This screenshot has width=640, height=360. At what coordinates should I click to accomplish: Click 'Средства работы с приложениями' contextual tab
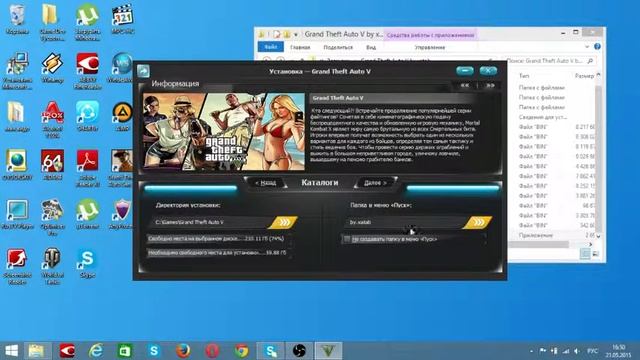pos(430,35)
